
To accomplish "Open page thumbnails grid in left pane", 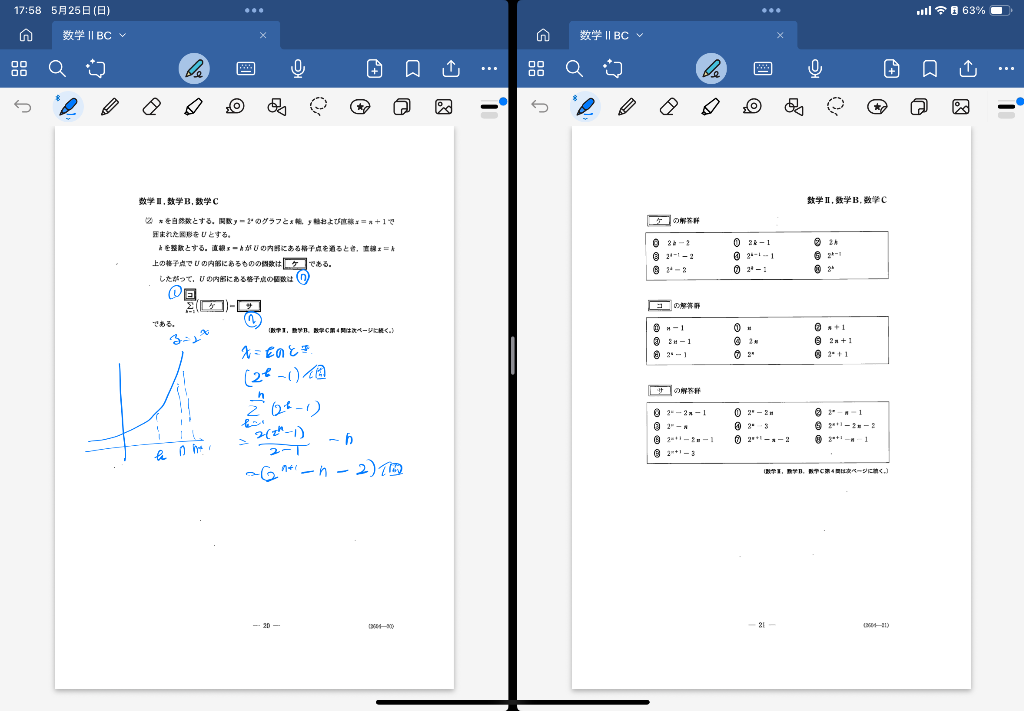I will [19, 68].
